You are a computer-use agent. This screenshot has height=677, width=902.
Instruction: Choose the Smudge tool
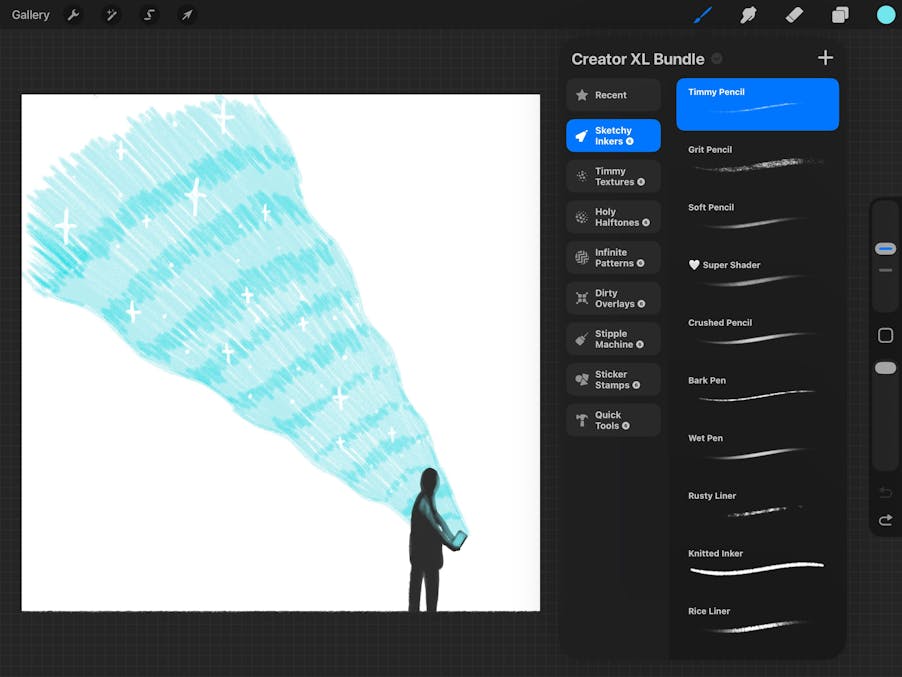coord(748,15)
